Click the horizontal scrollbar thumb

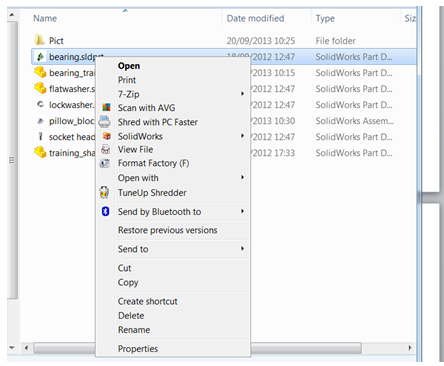197,348
